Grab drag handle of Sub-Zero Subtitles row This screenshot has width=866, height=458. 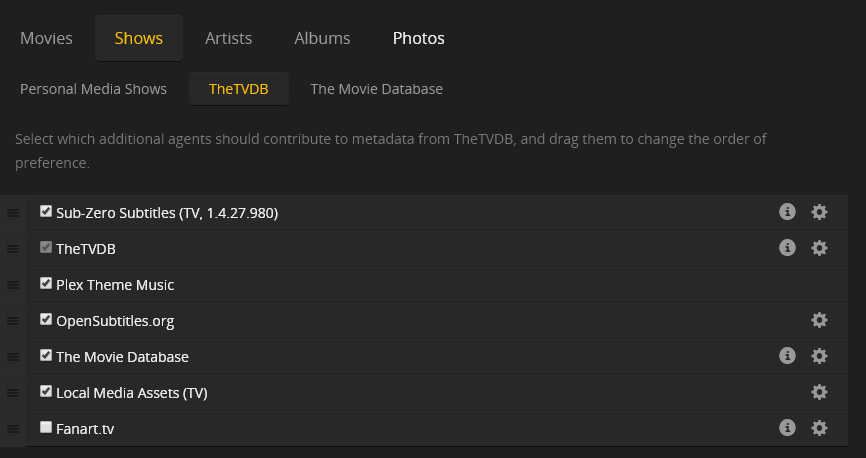pos(13,213)
